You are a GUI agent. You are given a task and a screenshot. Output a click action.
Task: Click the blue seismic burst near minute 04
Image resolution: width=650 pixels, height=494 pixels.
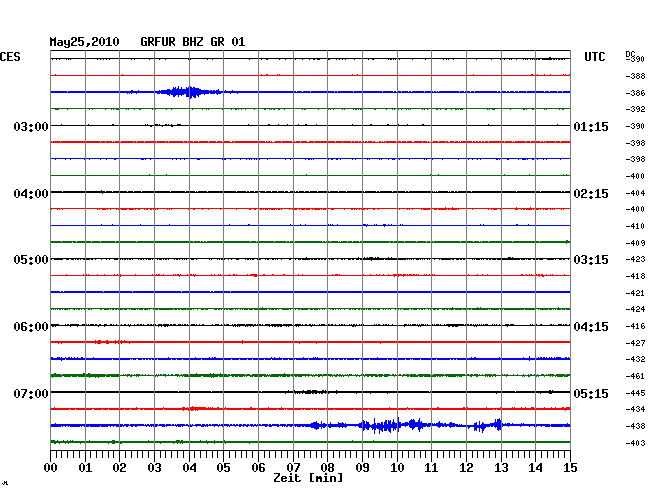[x=189, y=92]
